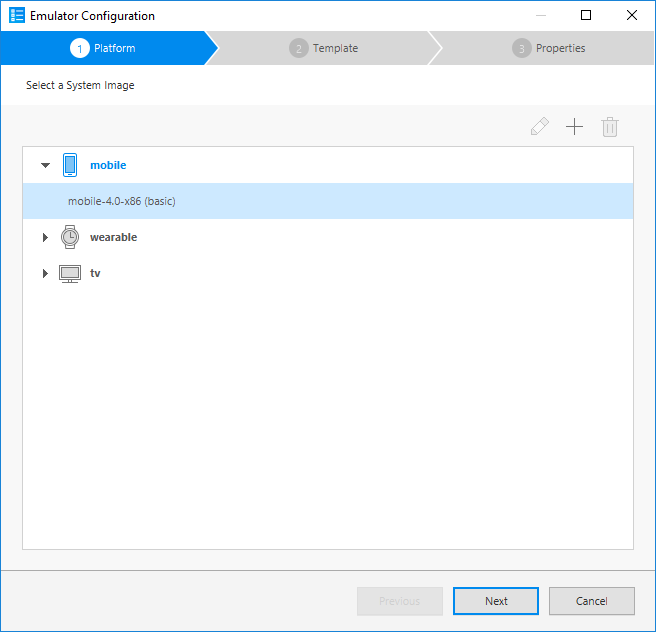
Task: Switch to the Template step tab
Action: [x=324, y=48]
